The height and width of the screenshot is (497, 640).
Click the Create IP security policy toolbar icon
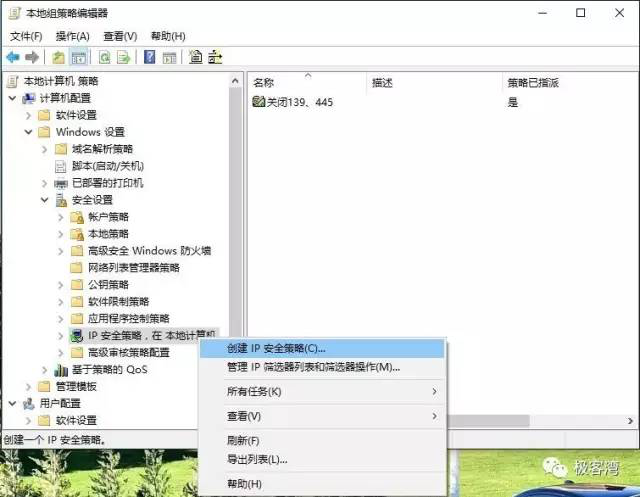click(195, 57)
